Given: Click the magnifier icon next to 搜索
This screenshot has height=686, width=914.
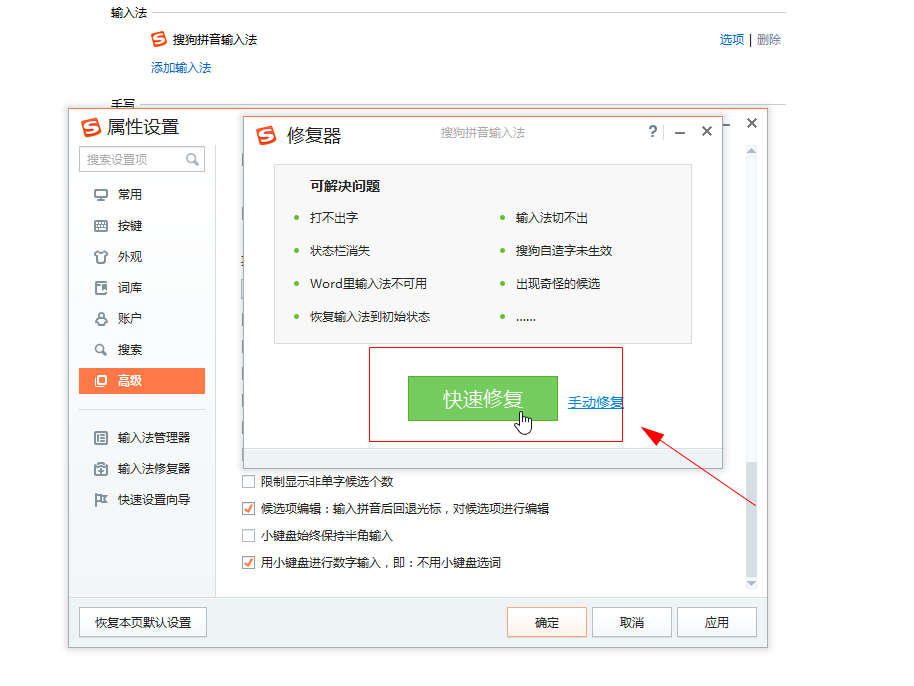Looking at the screenshot, I should pyautogui.click(x=101, y=350).
